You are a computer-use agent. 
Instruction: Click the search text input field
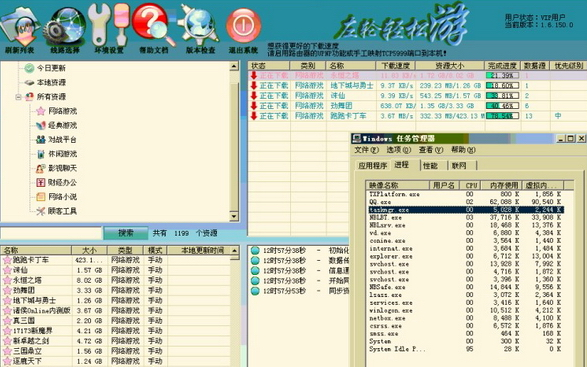tap(51, 233)
